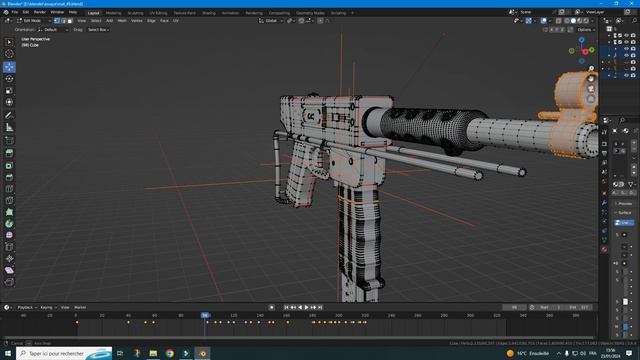Click the Windows search box

[64, 353]
